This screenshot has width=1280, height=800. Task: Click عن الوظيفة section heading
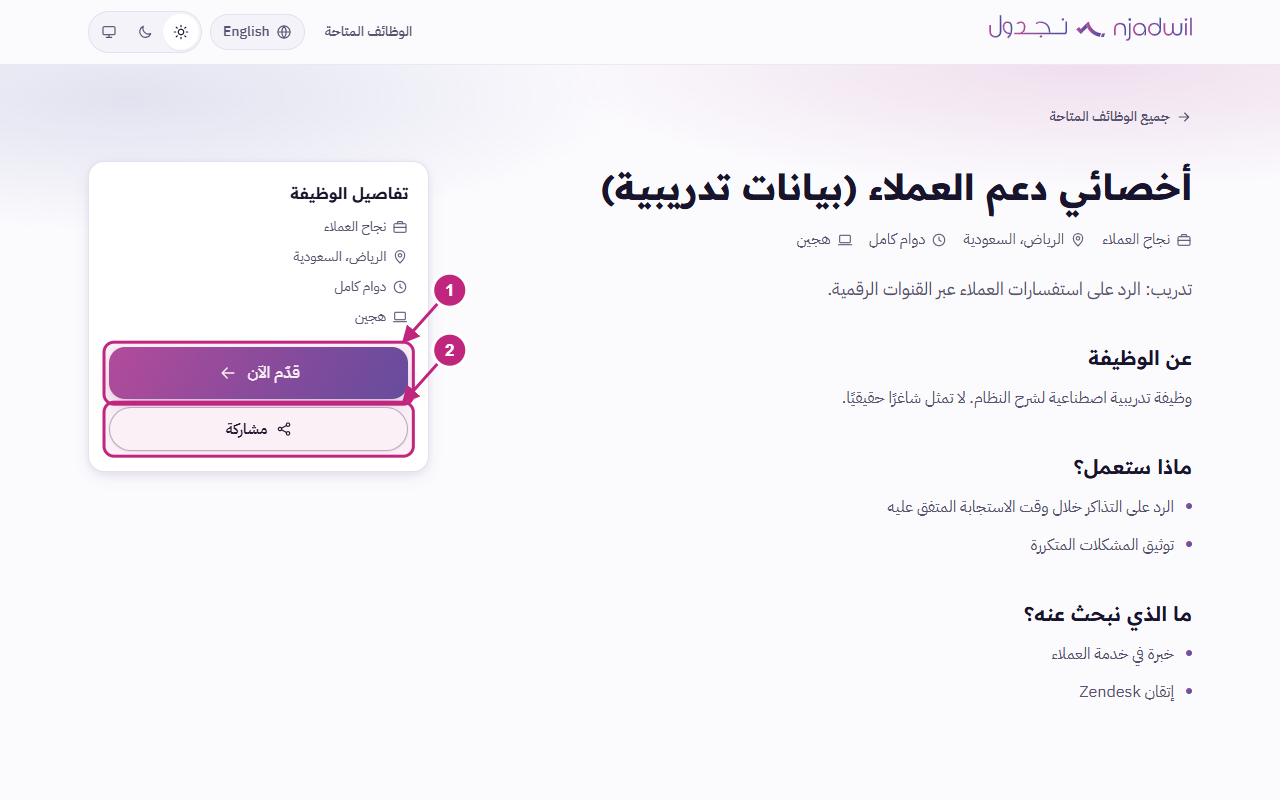point(1140,358)
